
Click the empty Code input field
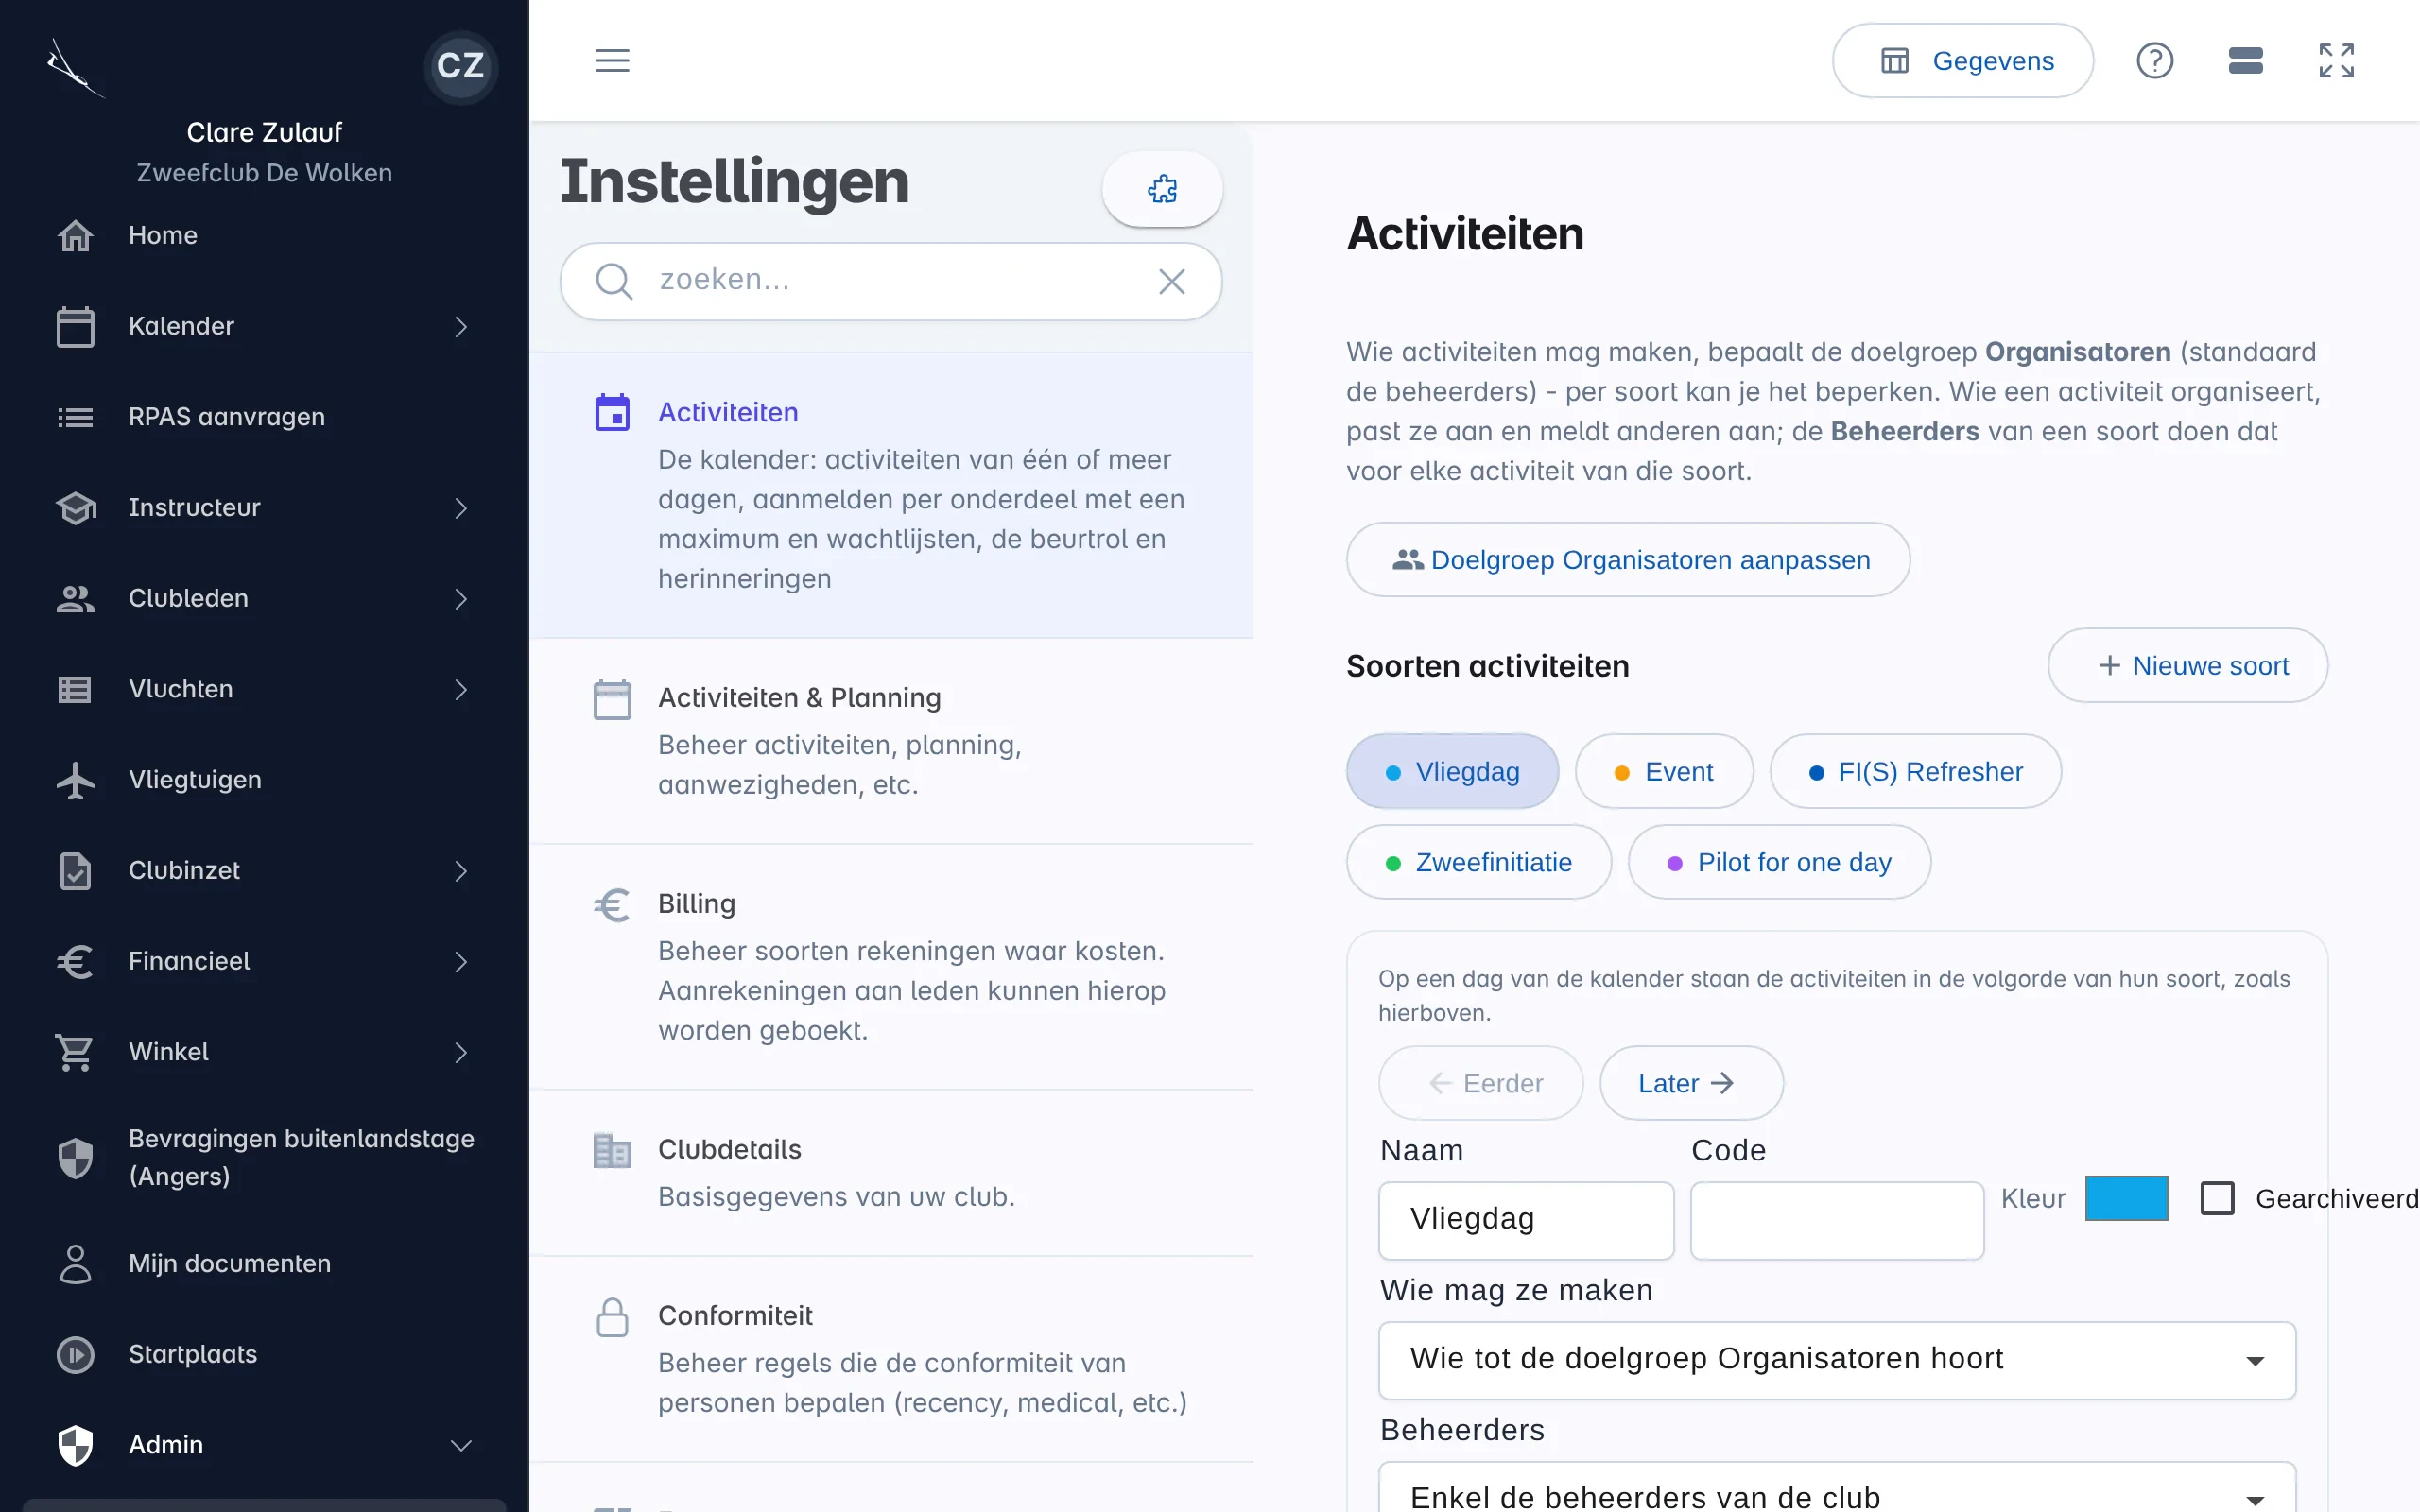[x=1836, y=1220]
